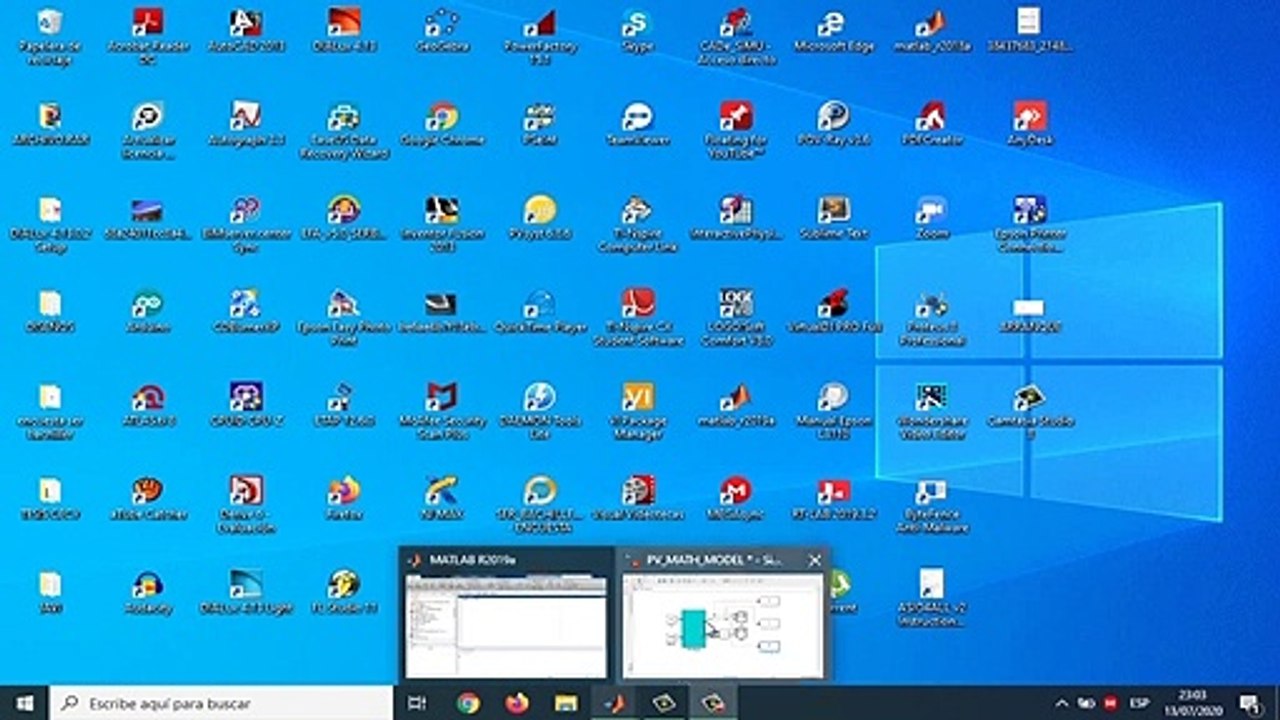Select the Skype desktop shortcut
1280x720 pixels.
(x=637, y=30)
